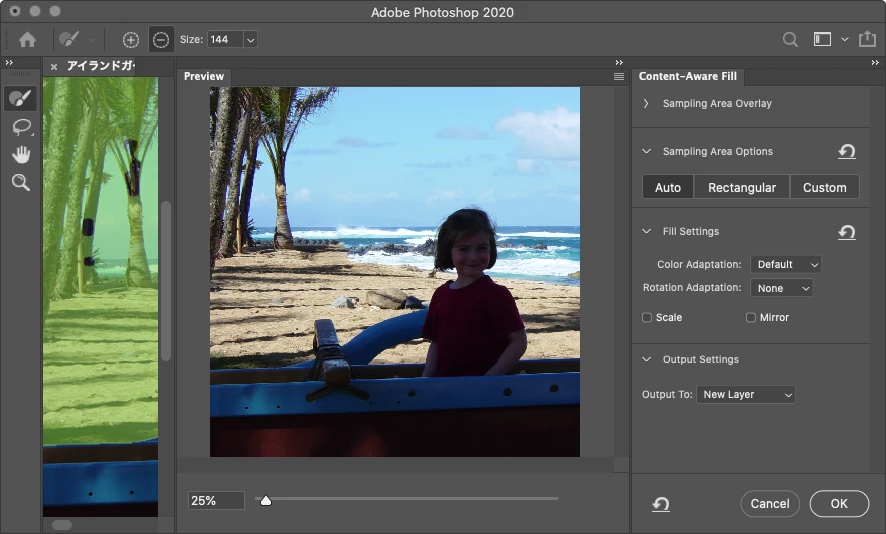
Task: Select the subtract from sampling area mode
Action: tap(161, 40)
